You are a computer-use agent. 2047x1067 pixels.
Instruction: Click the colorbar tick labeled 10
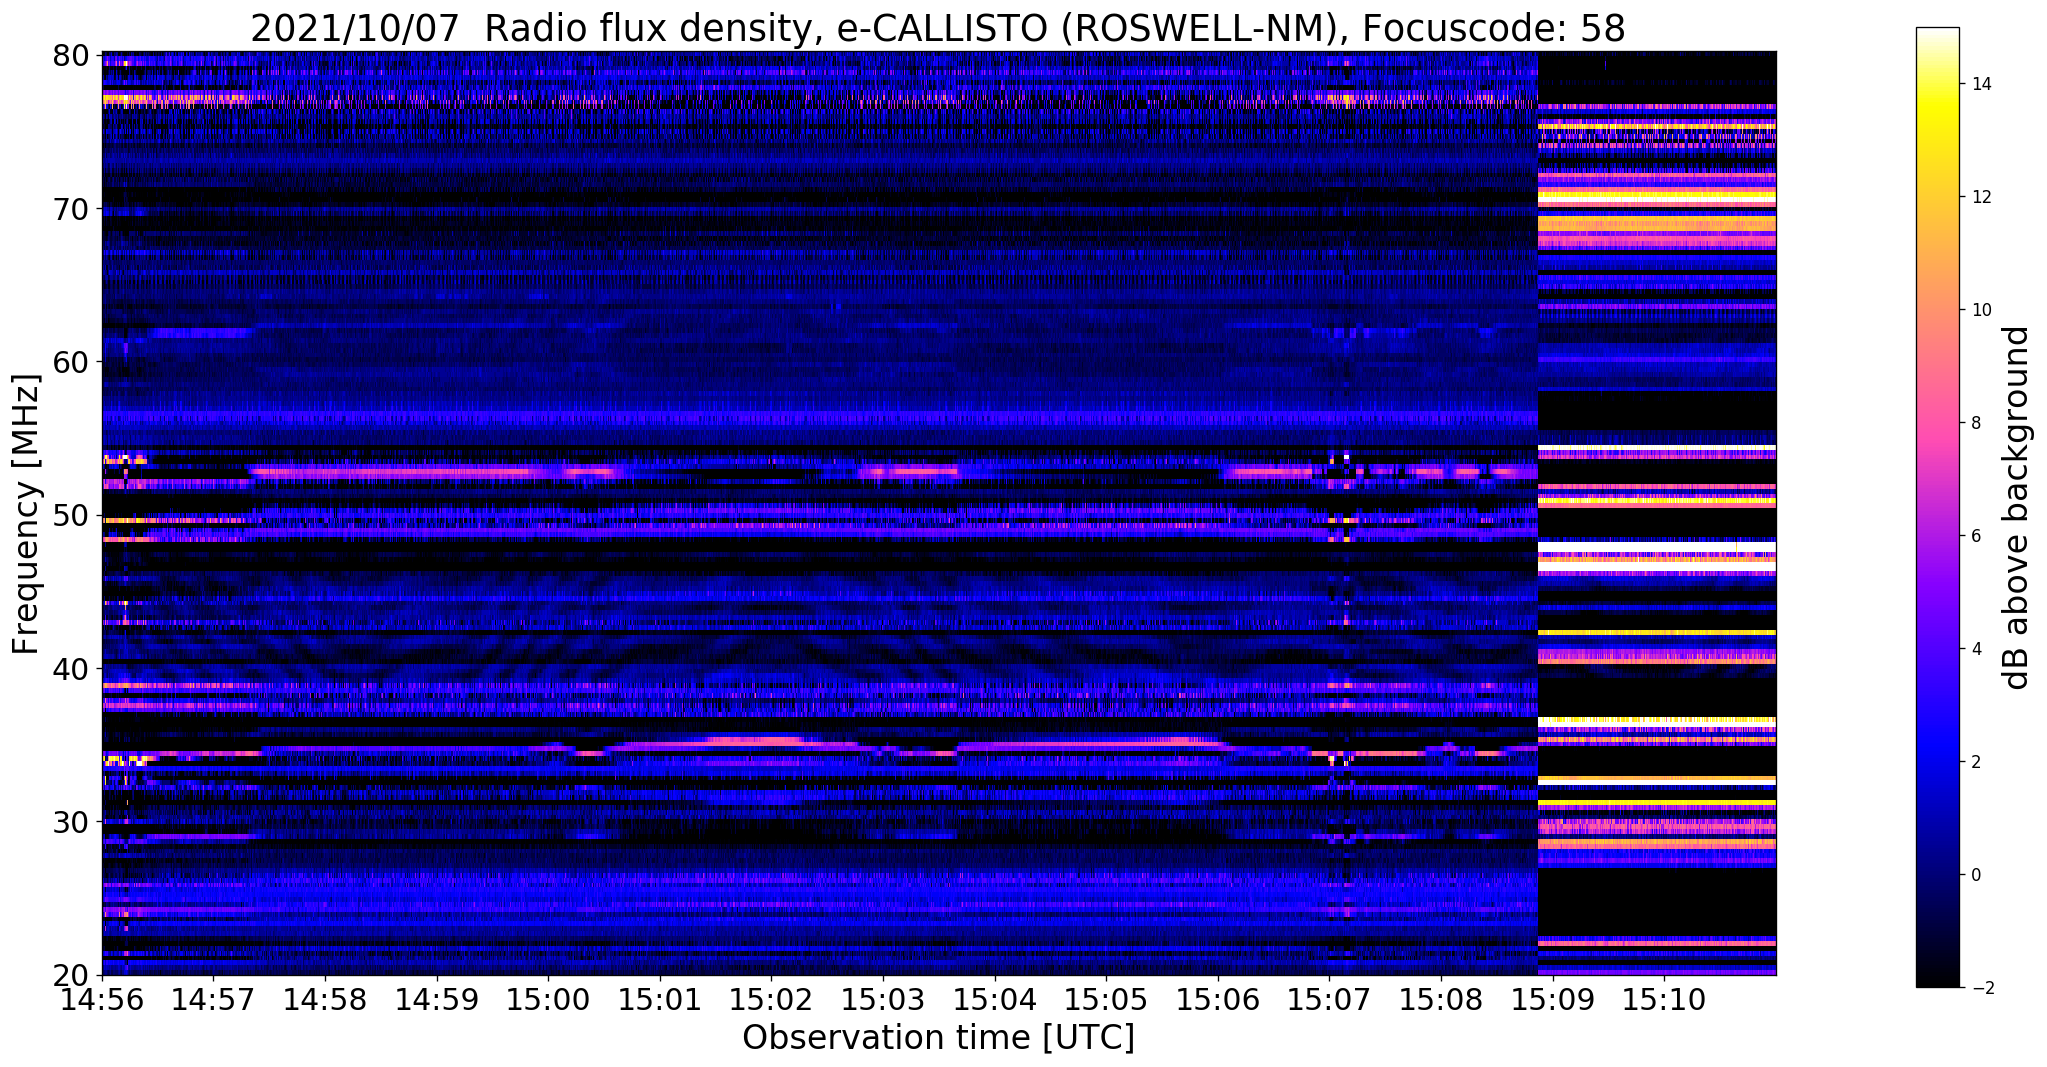click(x=1980, y=310)
